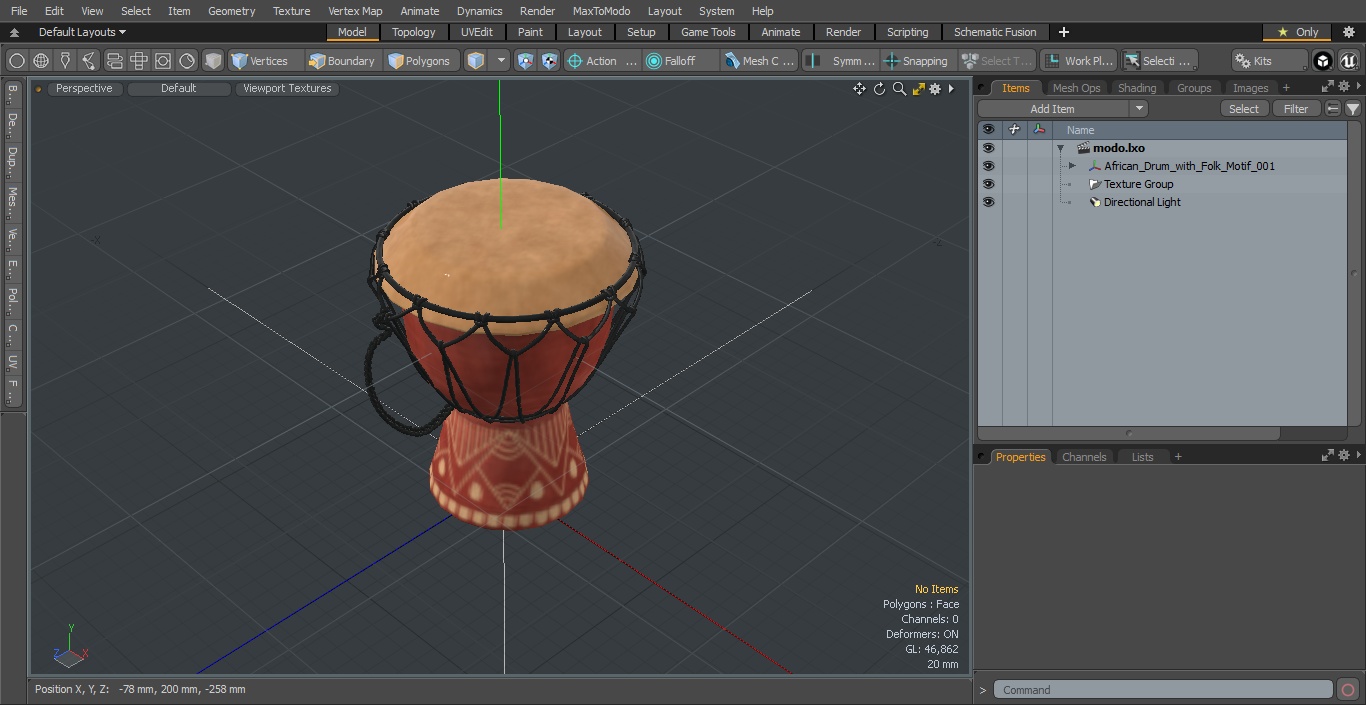This screenshot has width=1366, height=705.
Task: Click the pen-shaped tool icon
Action: click(x=65, y=61)
